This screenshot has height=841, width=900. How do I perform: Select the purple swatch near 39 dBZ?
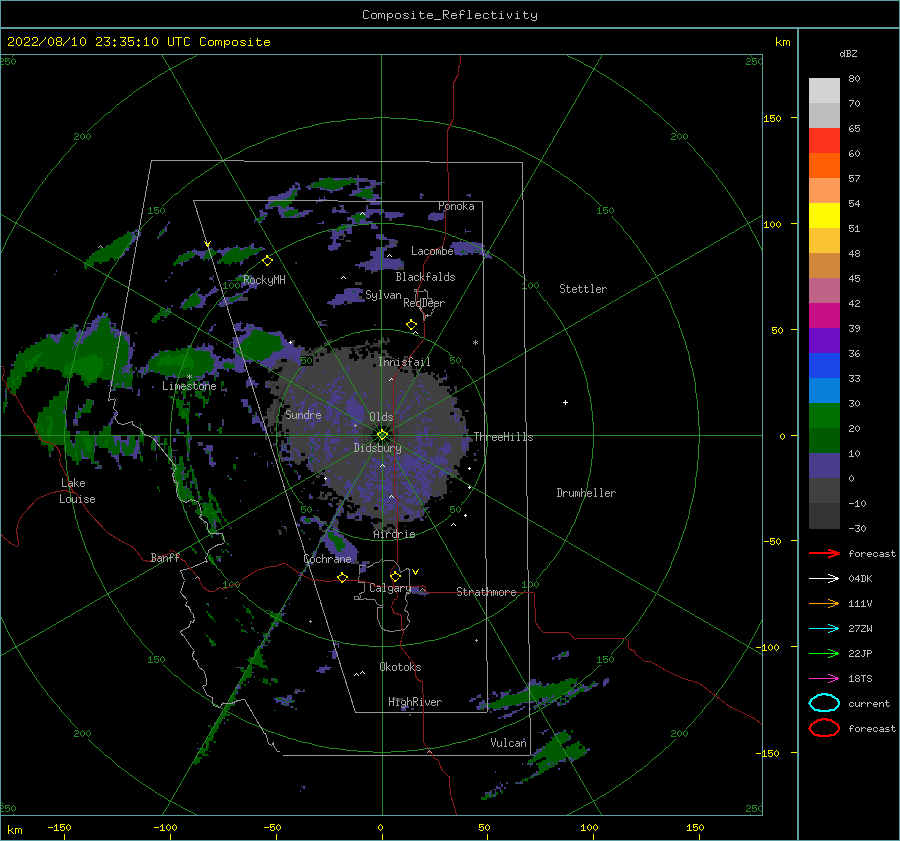[x=824, y=341]
